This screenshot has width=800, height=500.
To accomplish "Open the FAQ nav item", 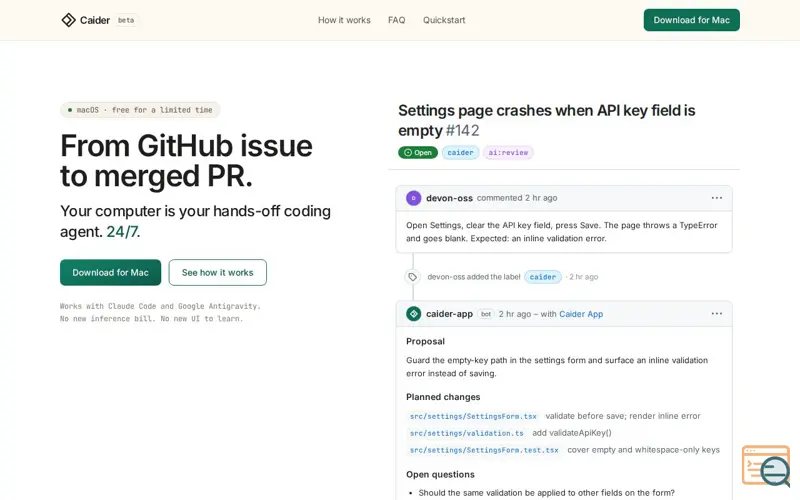I will [396, 20].
